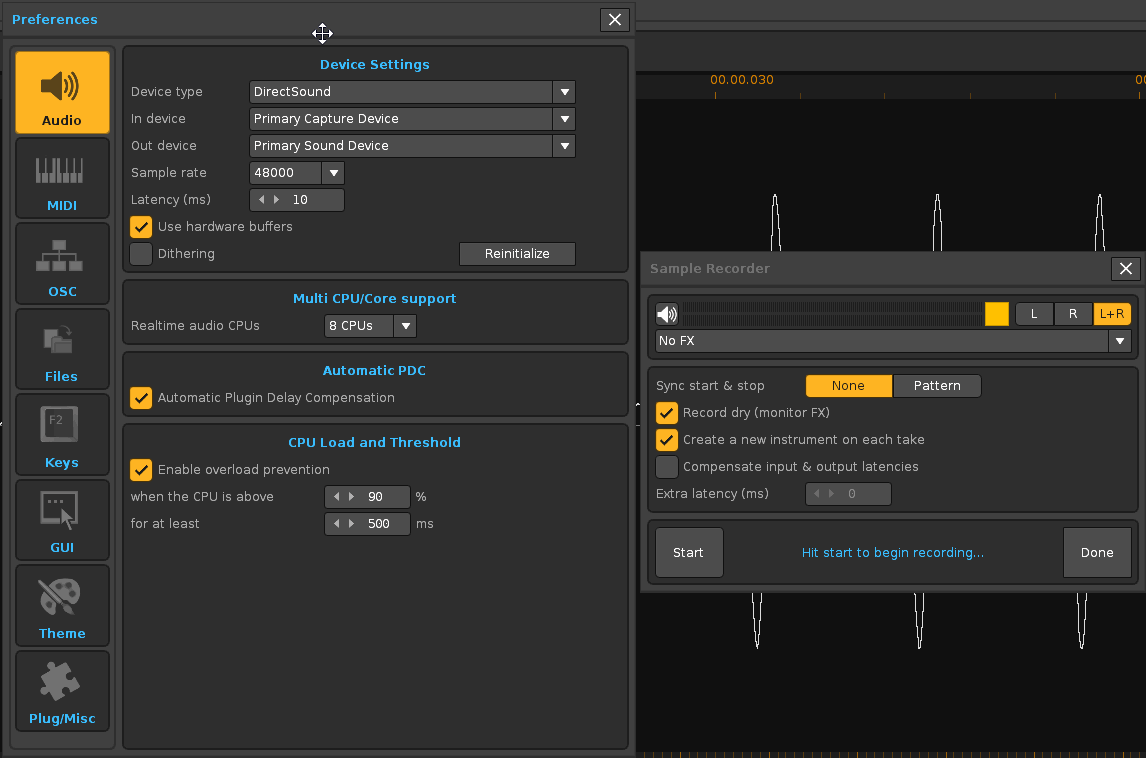This screenshot has width=1146, height=758.
Task: Select the L+R recording channel mode
Action: tap(1112, 313)
